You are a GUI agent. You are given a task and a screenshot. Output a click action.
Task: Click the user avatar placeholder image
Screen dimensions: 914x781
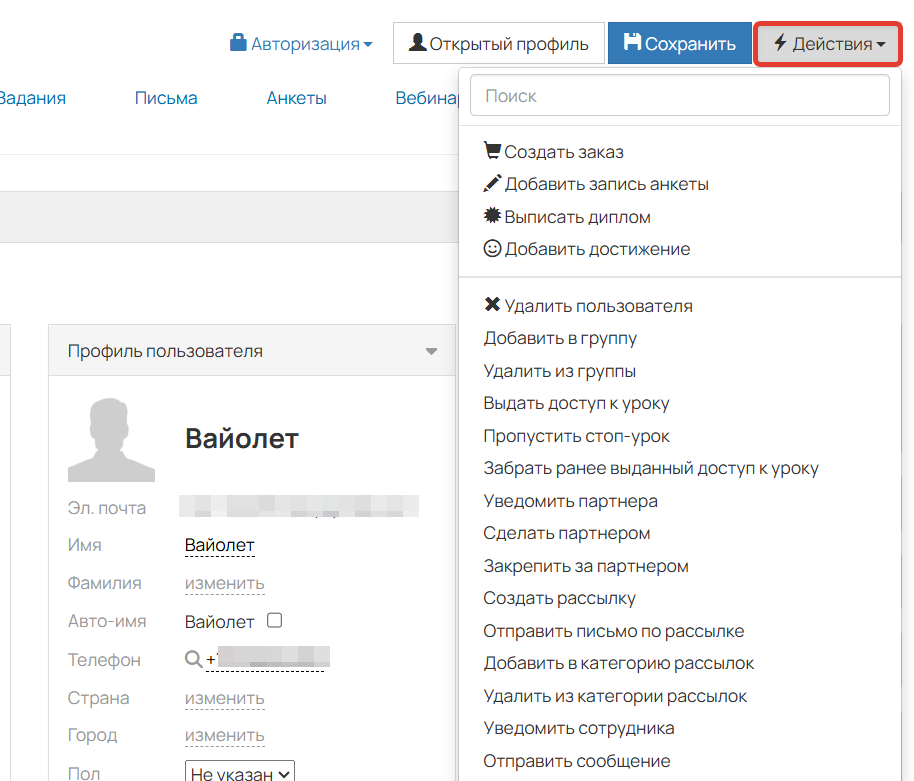pos(111,440)
